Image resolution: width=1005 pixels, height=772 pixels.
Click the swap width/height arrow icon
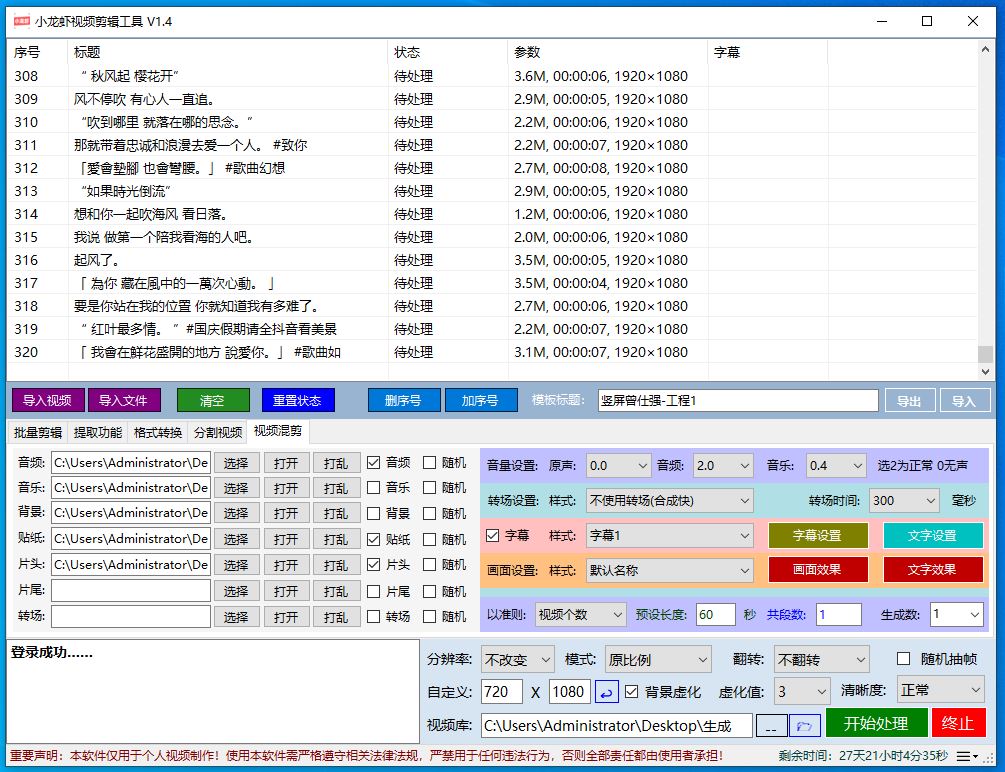(x=607, y=691)
